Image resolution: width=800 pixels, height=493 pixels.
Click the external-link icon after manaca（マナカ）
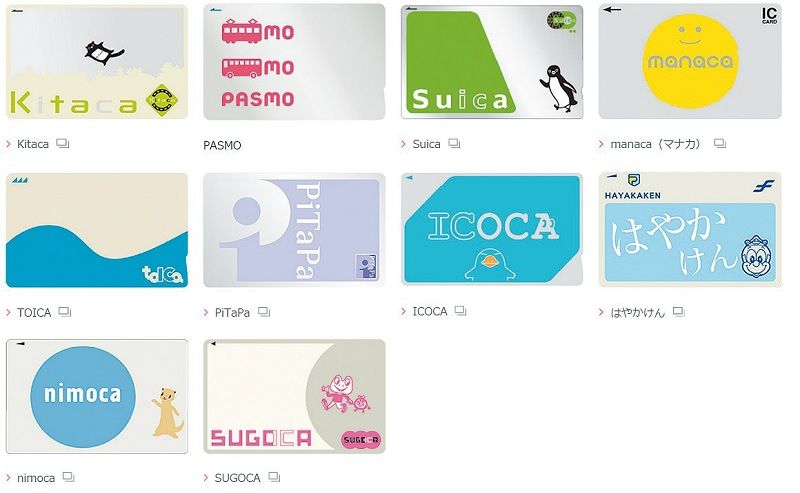pyautogui.click(x=719, y=144)
